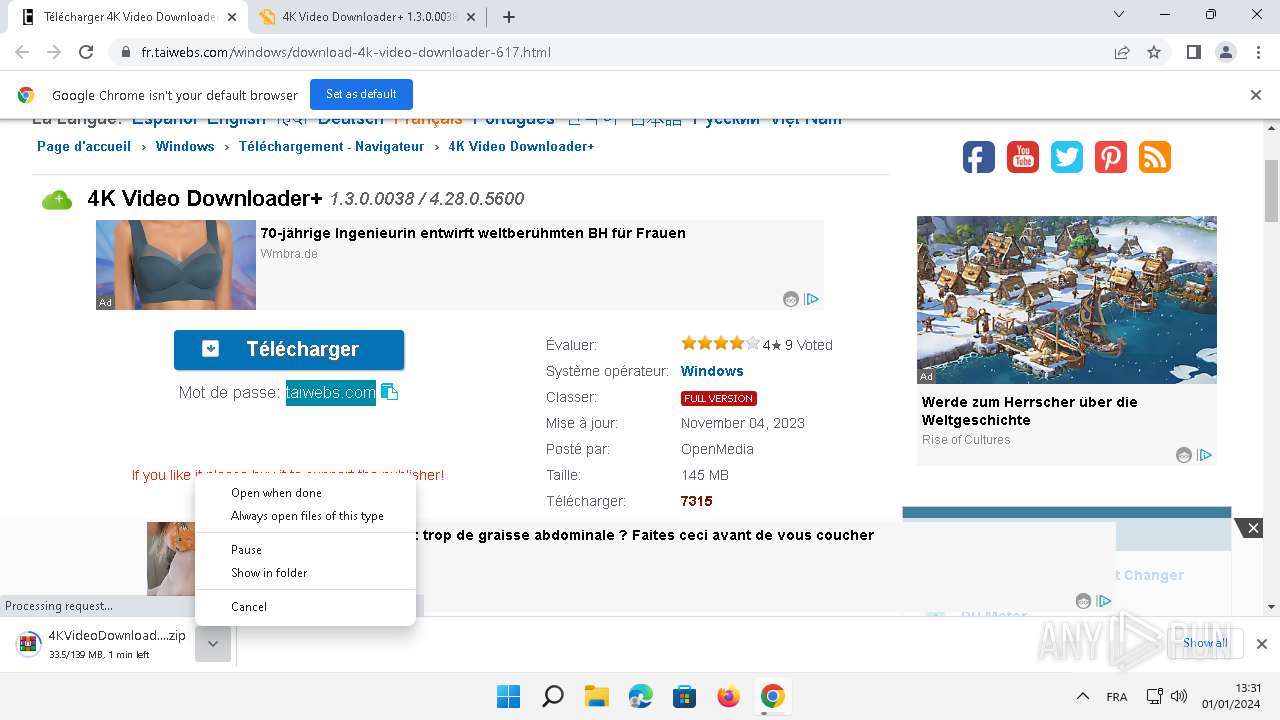This screenshot has width=1280, height=720.
Task: Open the 'Werde zum Herrscher' ad headline
Action: pos(1030,411)
